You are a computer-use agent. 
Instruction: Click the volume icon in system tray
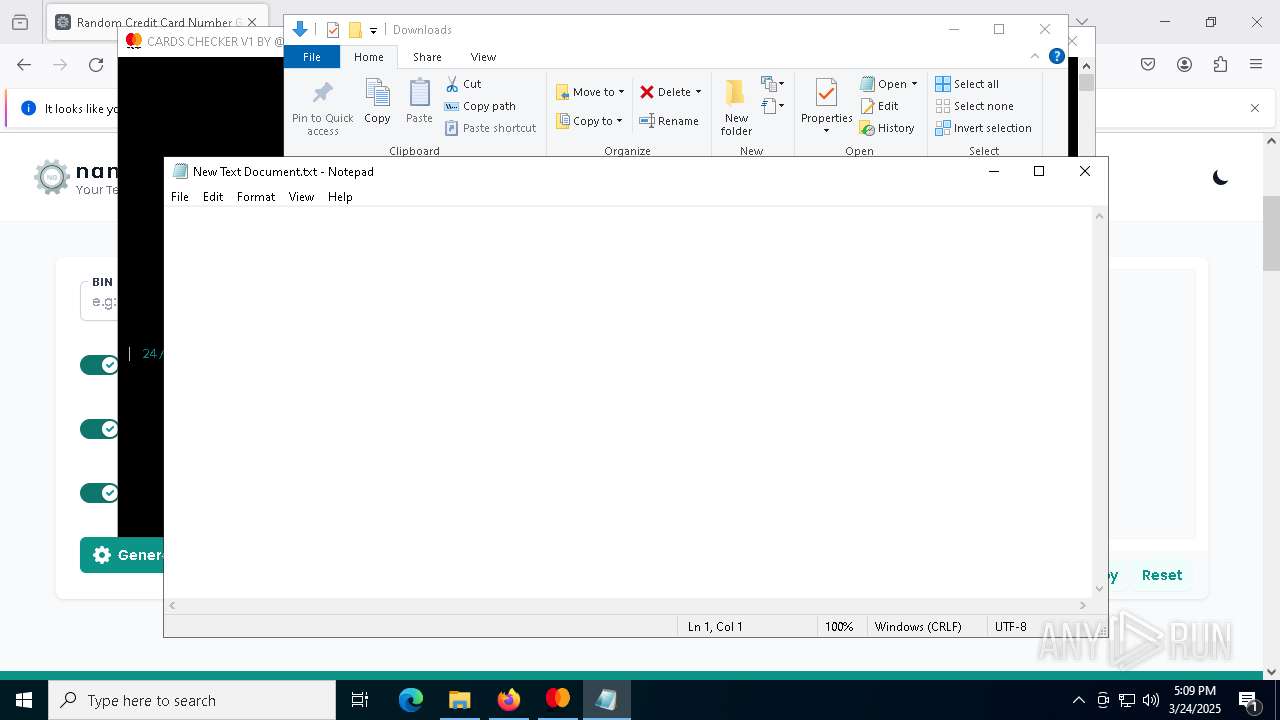click(1150, 700)
